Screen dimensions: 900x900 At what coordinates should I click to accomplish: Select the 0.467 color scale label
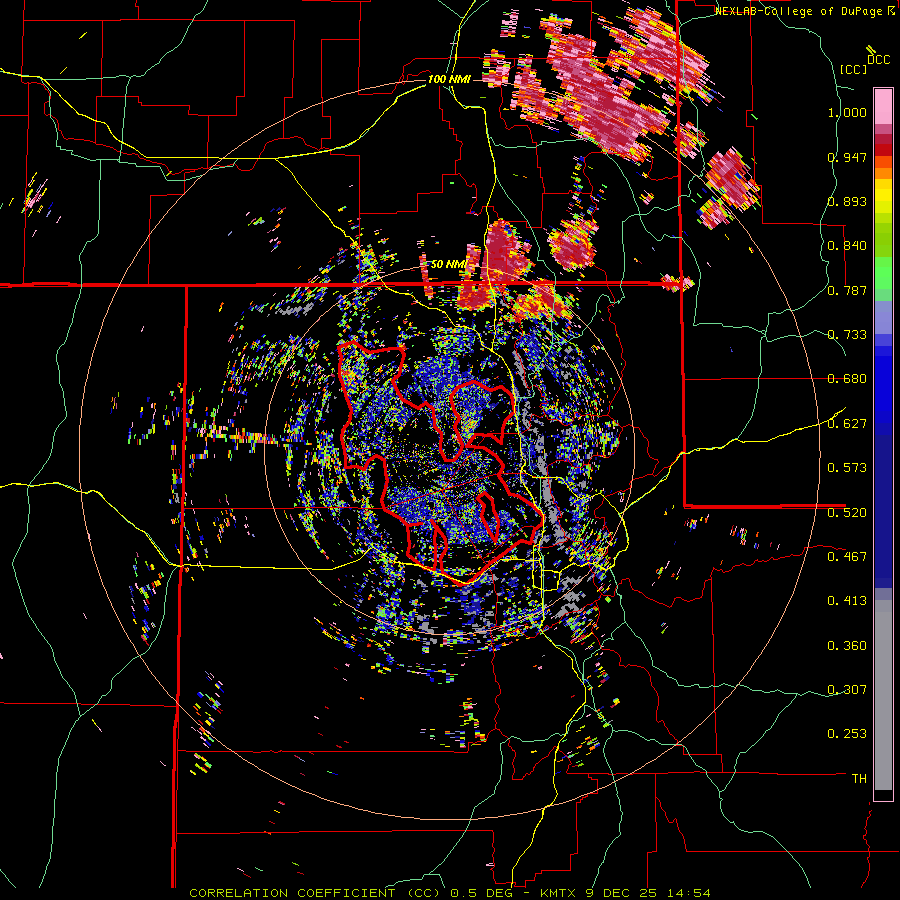coord(847,556)
